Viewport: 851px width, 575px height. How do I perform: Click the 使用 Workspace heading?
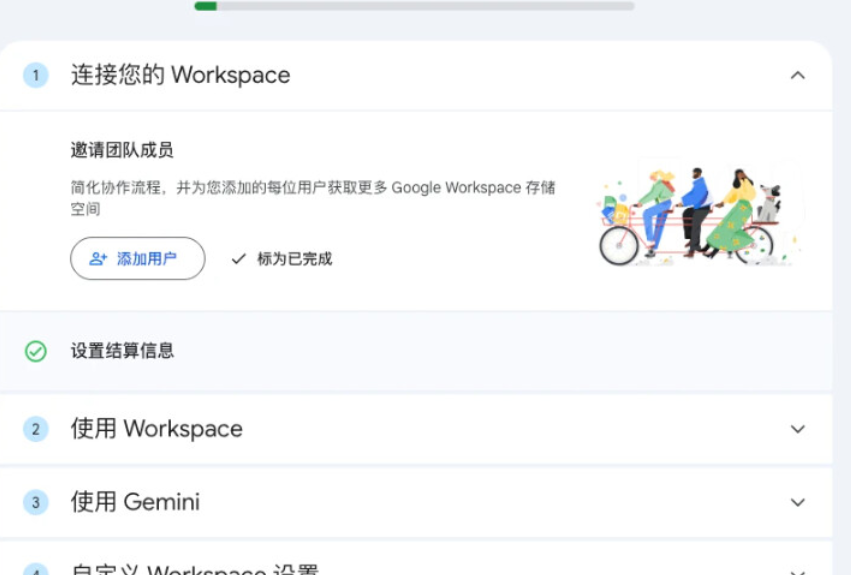point(157,428)
